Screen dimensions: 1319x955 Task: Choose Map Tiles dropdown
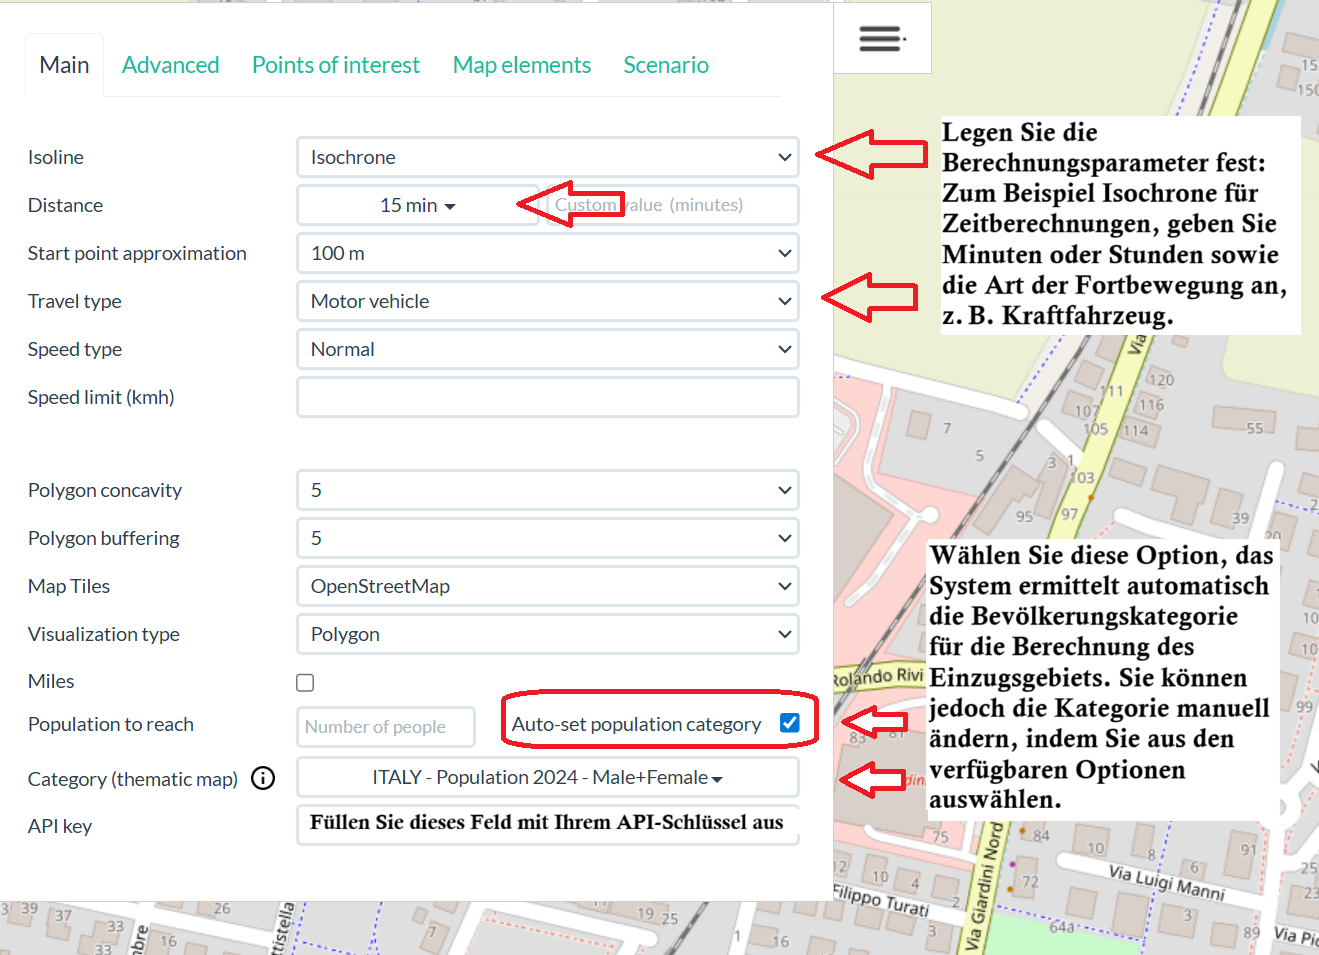click(547, 586)
